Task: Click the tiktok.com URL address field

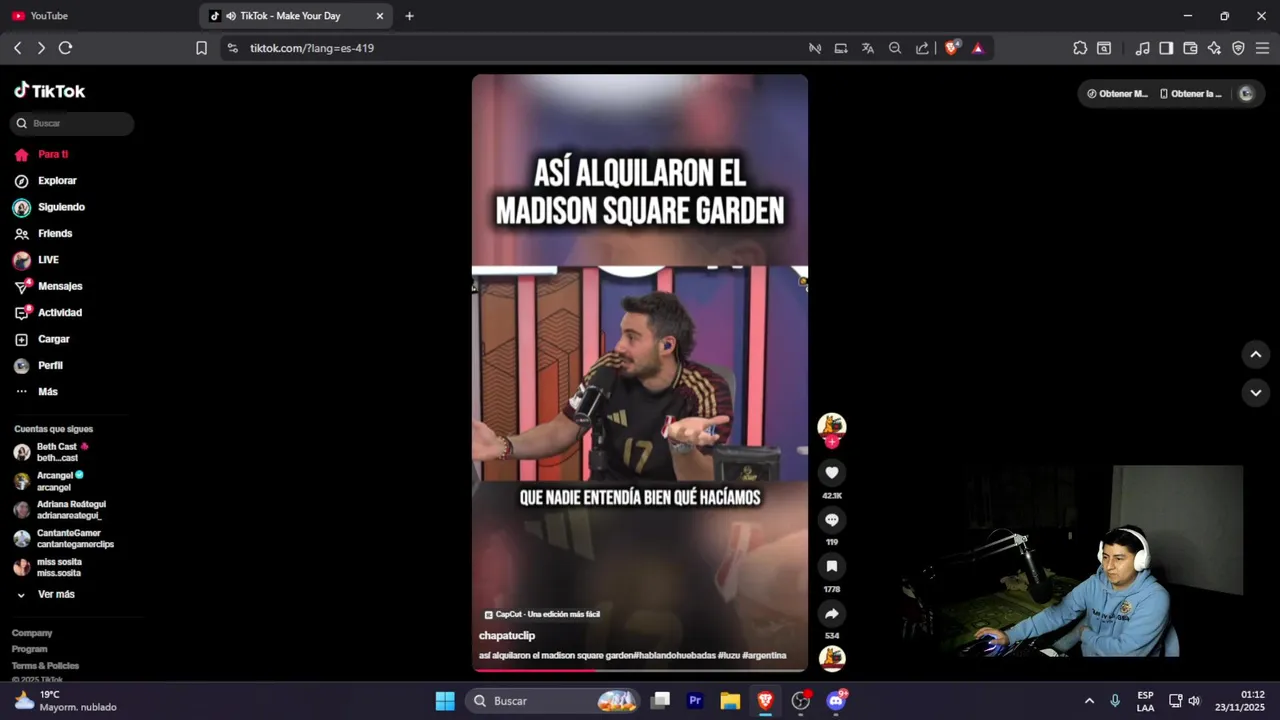Action: click(x=520, y=48)
